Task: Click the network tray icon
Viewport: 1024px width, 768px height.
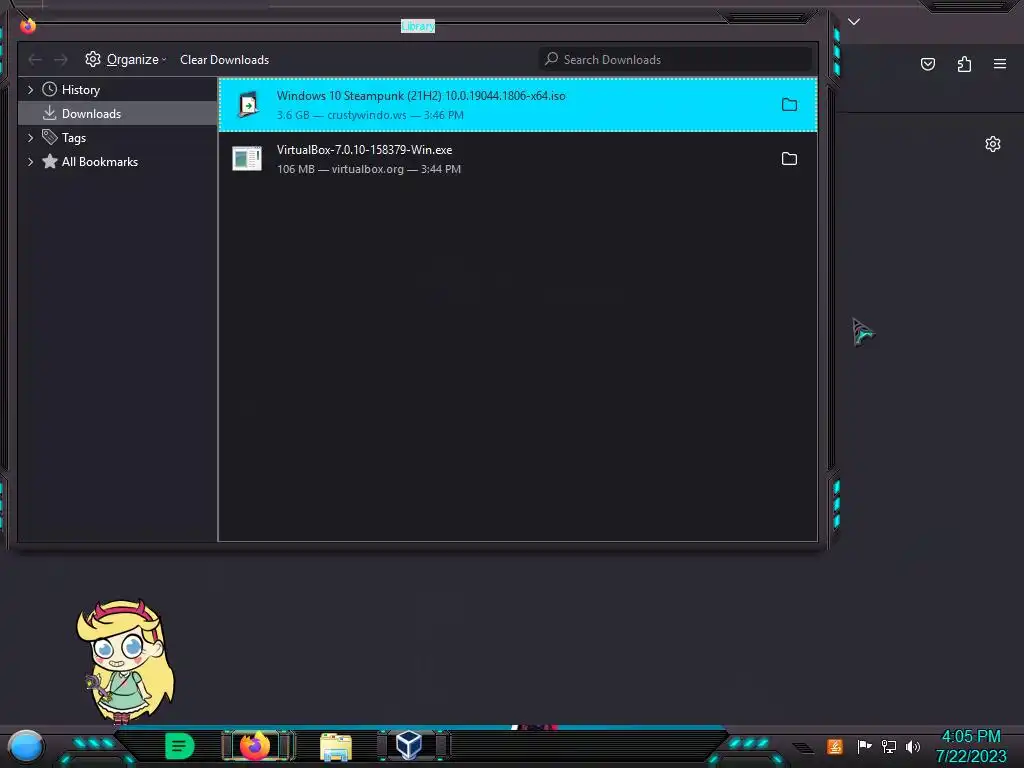Action: (x=889, y=746)
